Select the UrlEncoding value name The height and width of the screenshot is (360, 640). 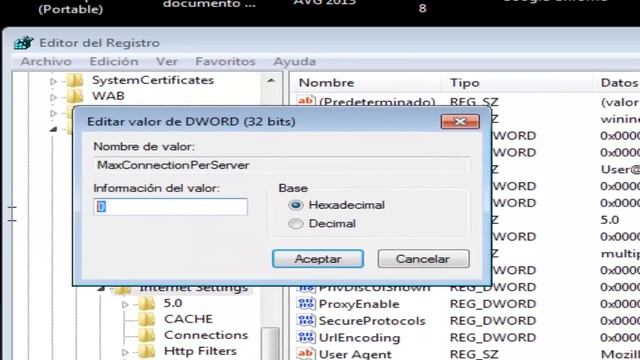pos(359,338)
